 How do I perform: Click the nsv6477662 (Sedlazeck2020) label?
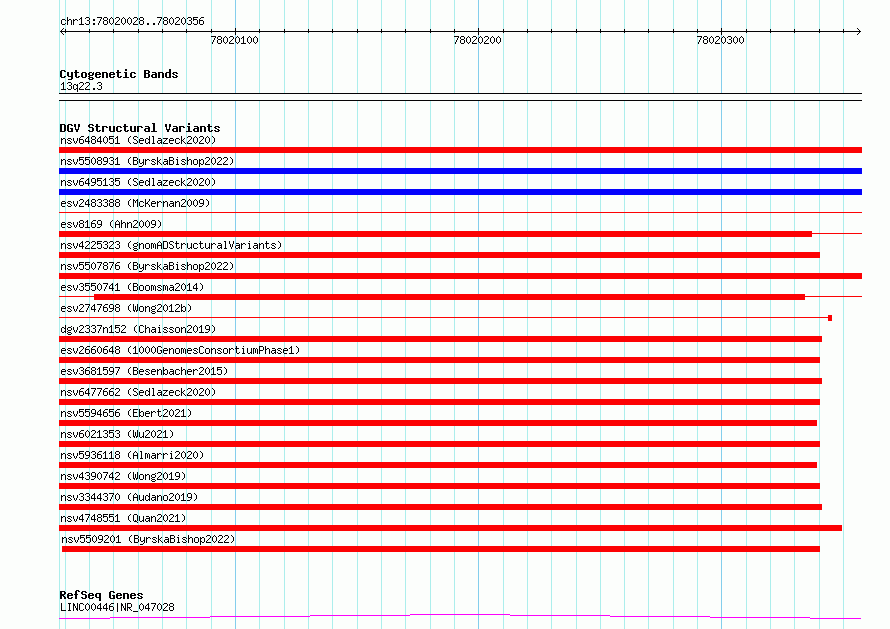tap(138, 392)
